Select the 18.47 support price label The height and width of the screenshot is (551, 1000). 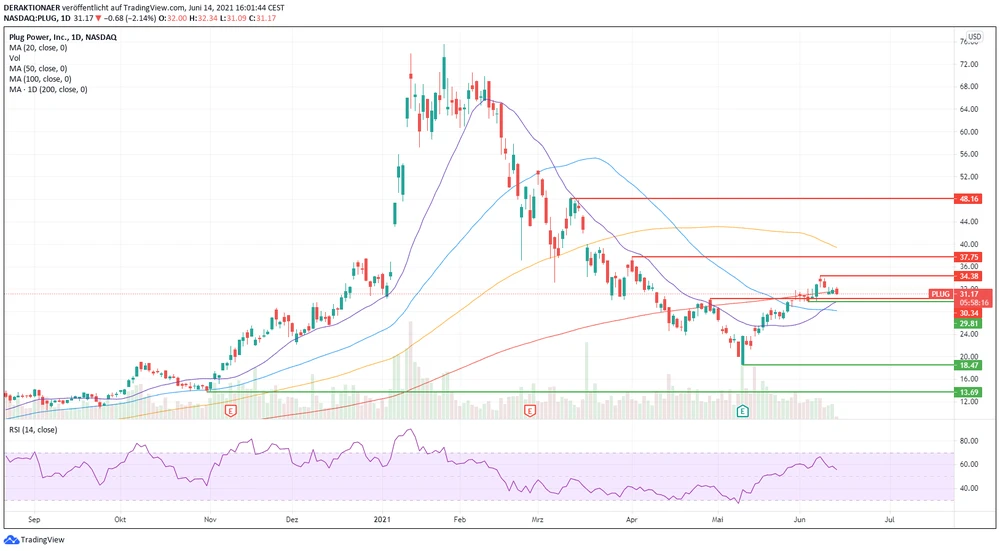pyautogui.click(x=967, y=367)
